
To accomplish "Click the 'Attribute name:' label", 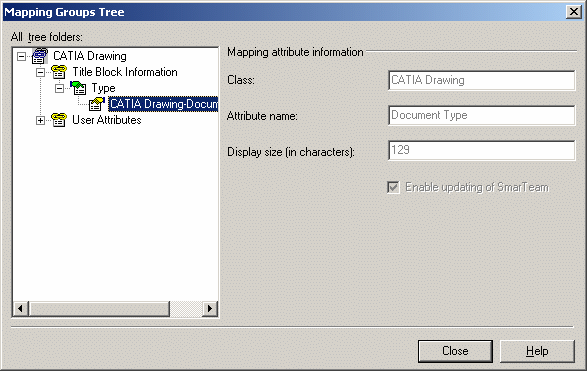I will [262, 116].
